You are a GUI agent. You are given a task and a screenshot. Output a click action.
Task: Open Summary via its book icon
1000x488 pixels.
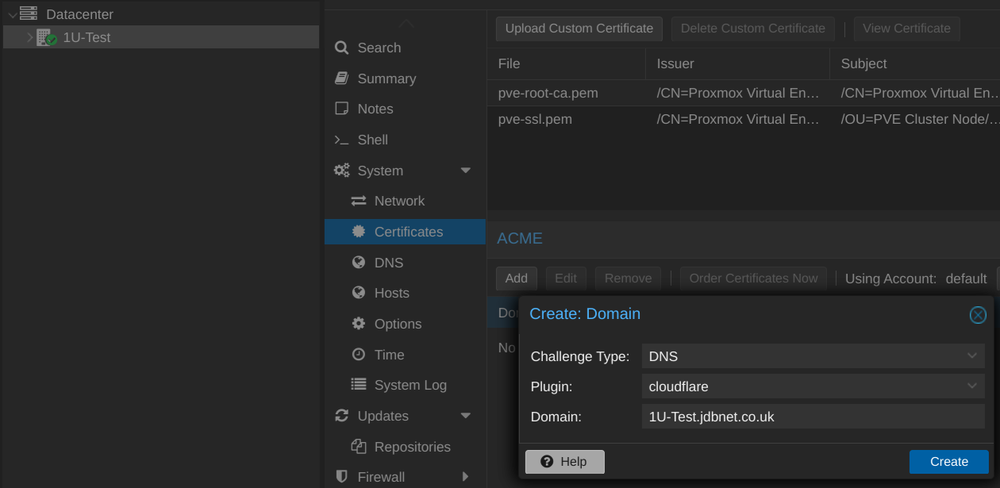tap(342, 79)
